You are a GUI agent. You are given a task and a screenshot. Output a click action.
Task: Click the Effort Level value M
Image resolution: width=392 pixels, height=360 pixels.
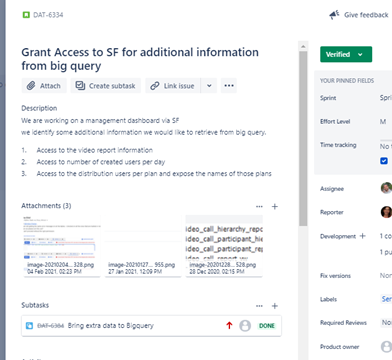pos(383,122)
